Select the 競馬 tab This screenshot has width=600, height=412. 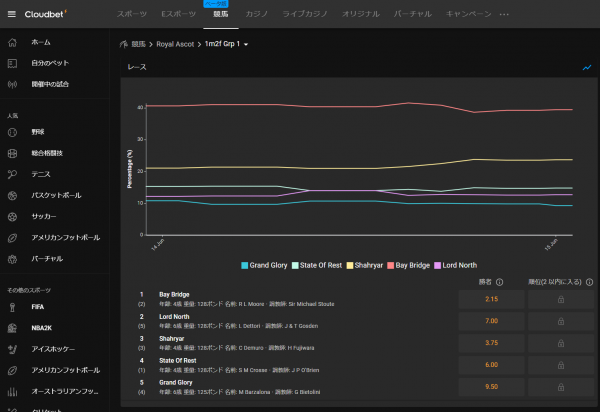pos(221,14)
